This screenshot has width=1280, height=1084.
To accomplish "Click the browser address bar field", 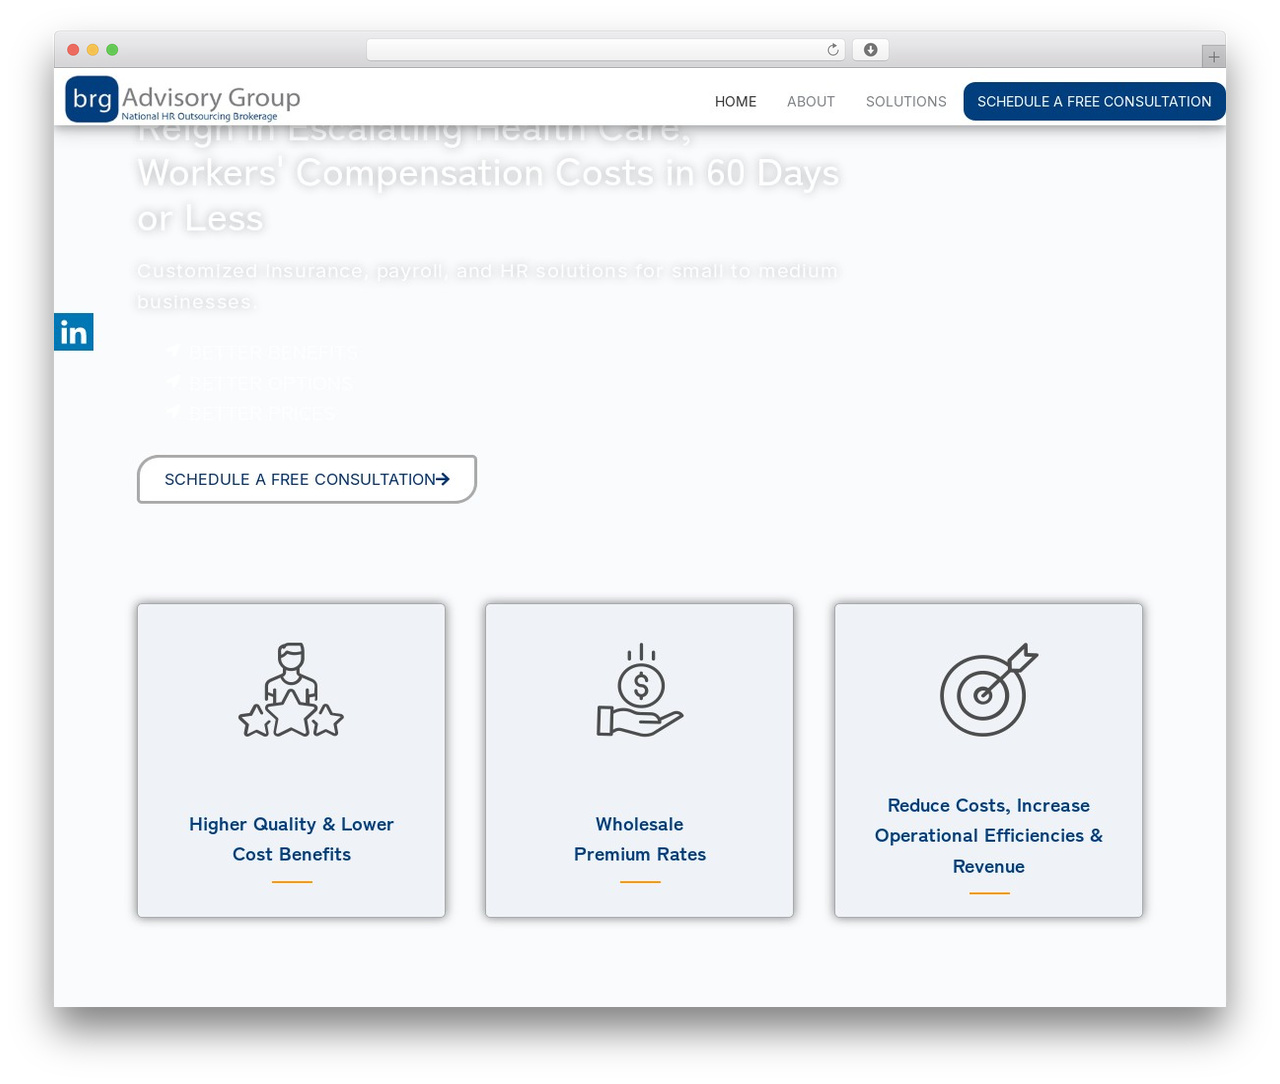I will tap(606, 50).
